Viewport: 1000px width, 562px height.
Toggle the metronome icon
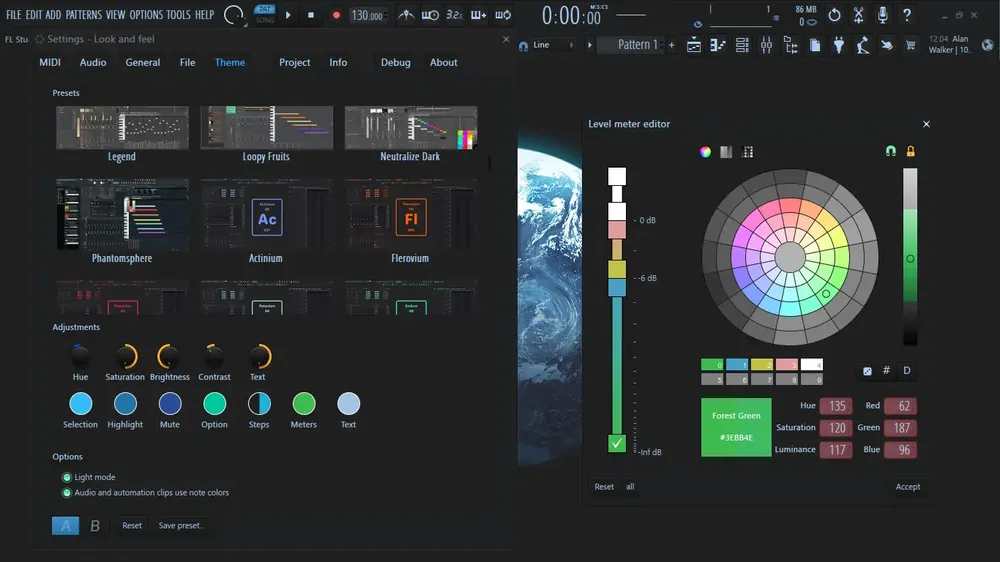(x=406, y=15)
